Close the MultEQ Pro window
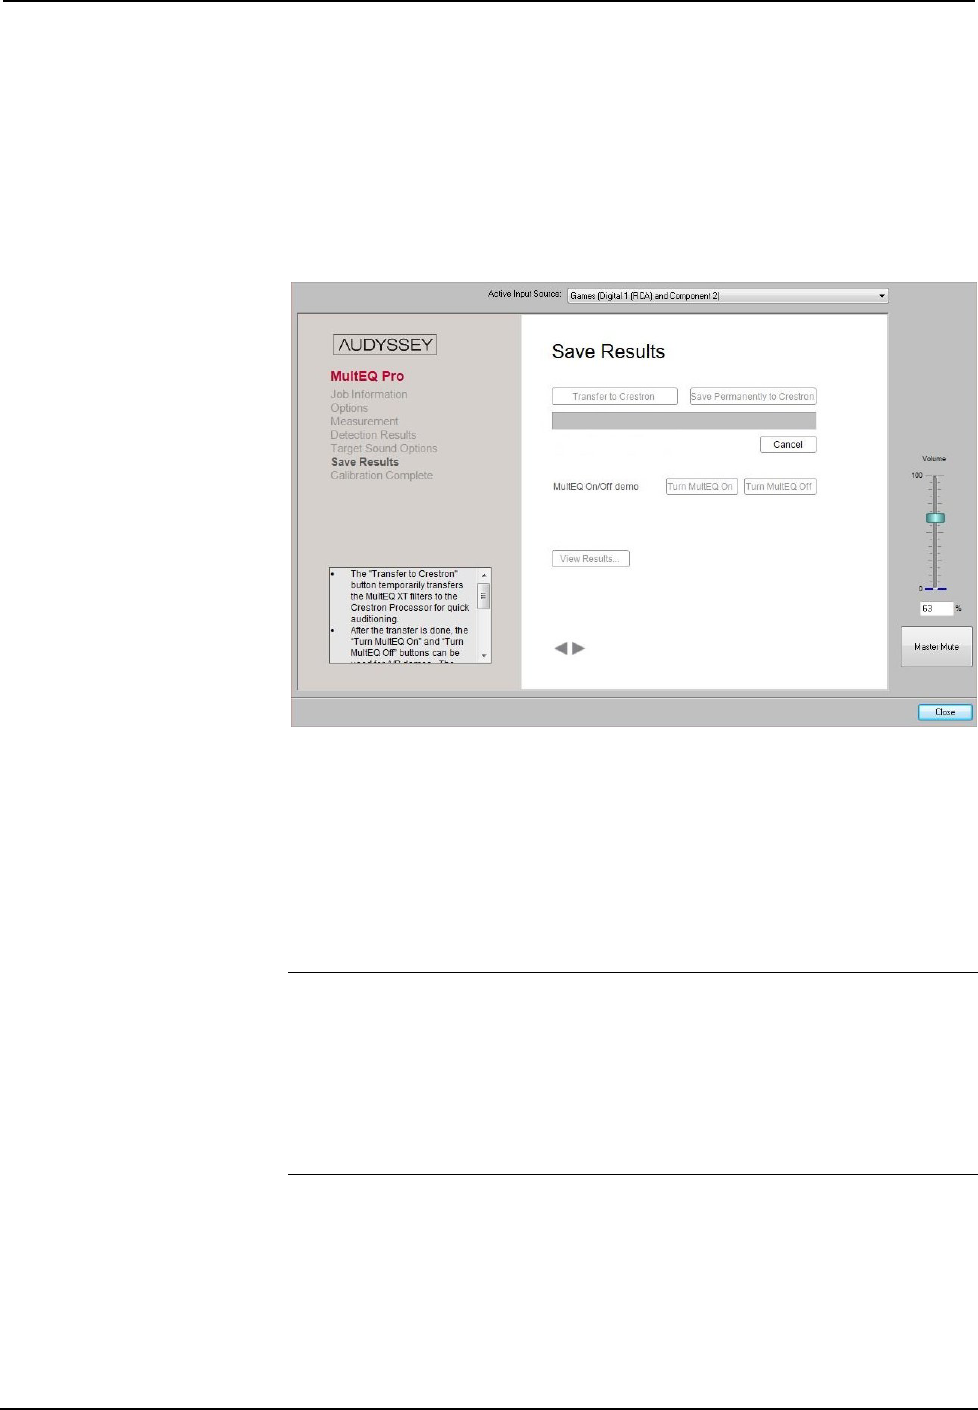The height and width of the screenshot is (1410, 978). [945, 712]
